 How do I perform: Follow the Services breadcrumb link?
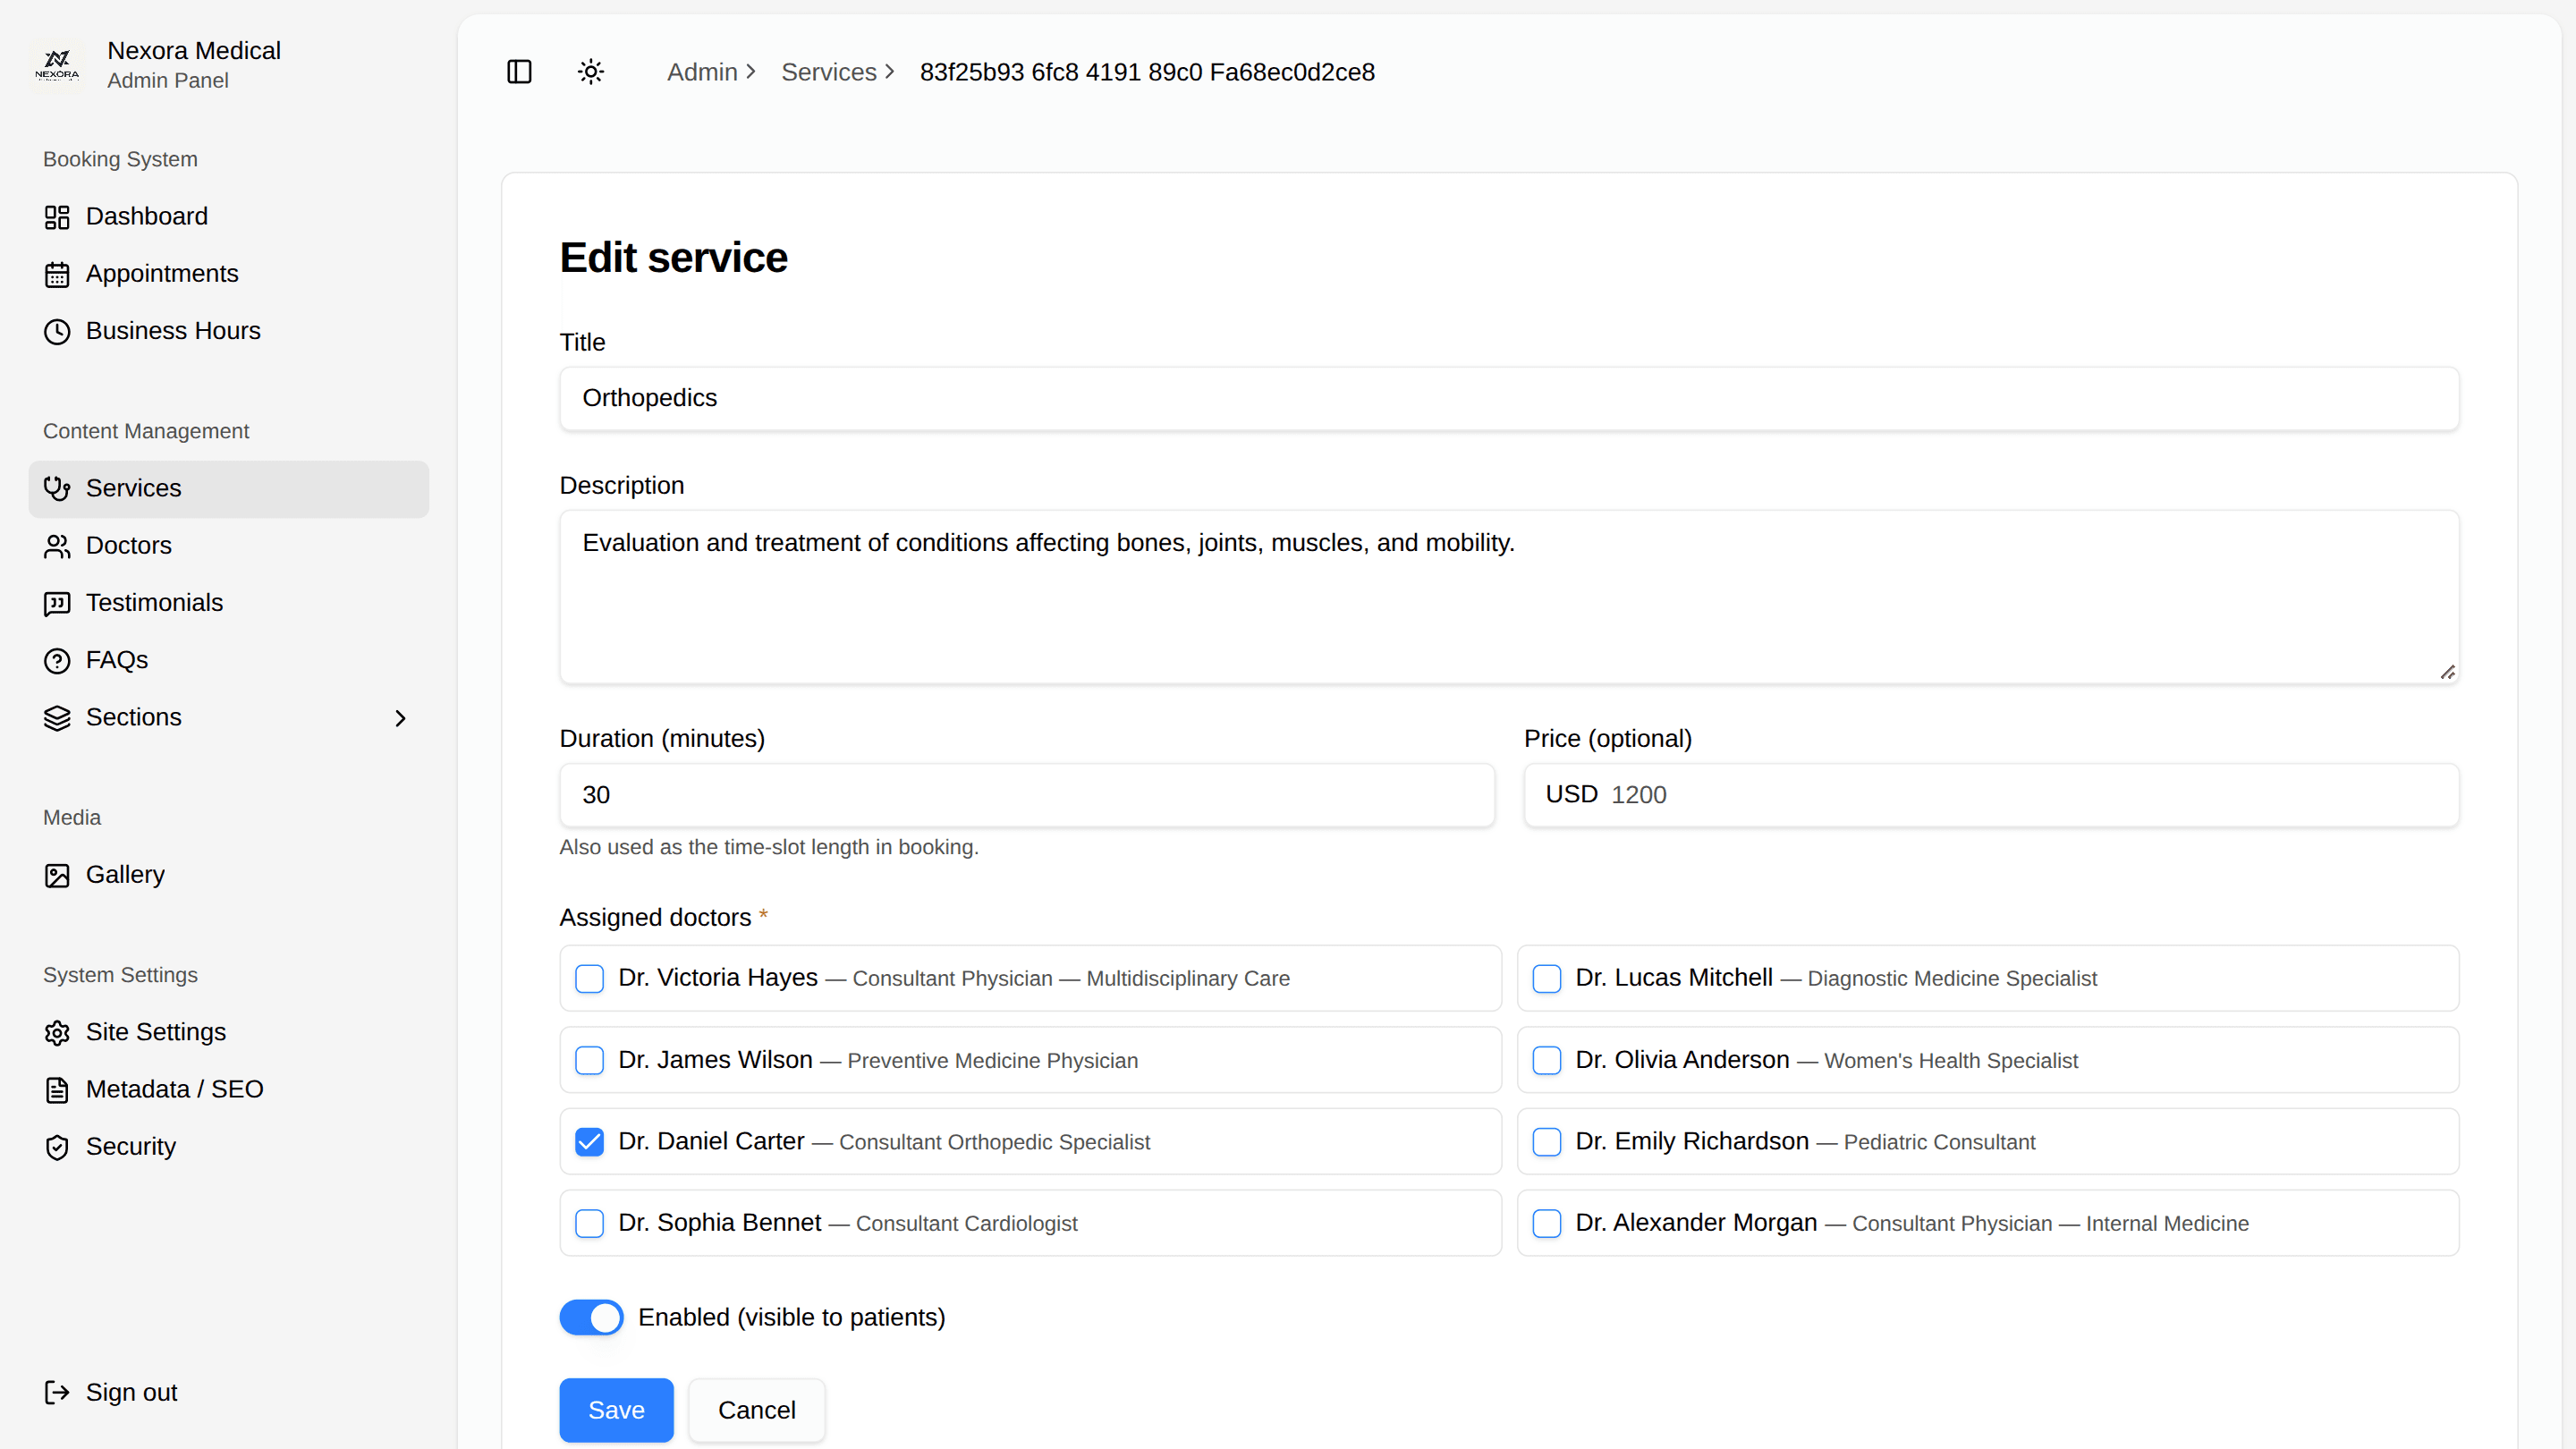tap(829, 72)
